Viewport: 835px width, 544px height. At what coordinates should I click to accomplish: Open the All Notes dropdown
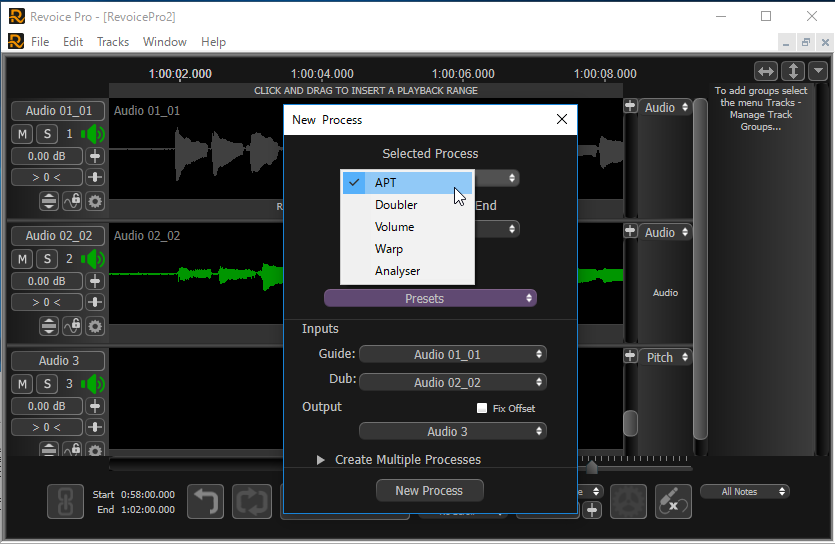coord(744,491)
